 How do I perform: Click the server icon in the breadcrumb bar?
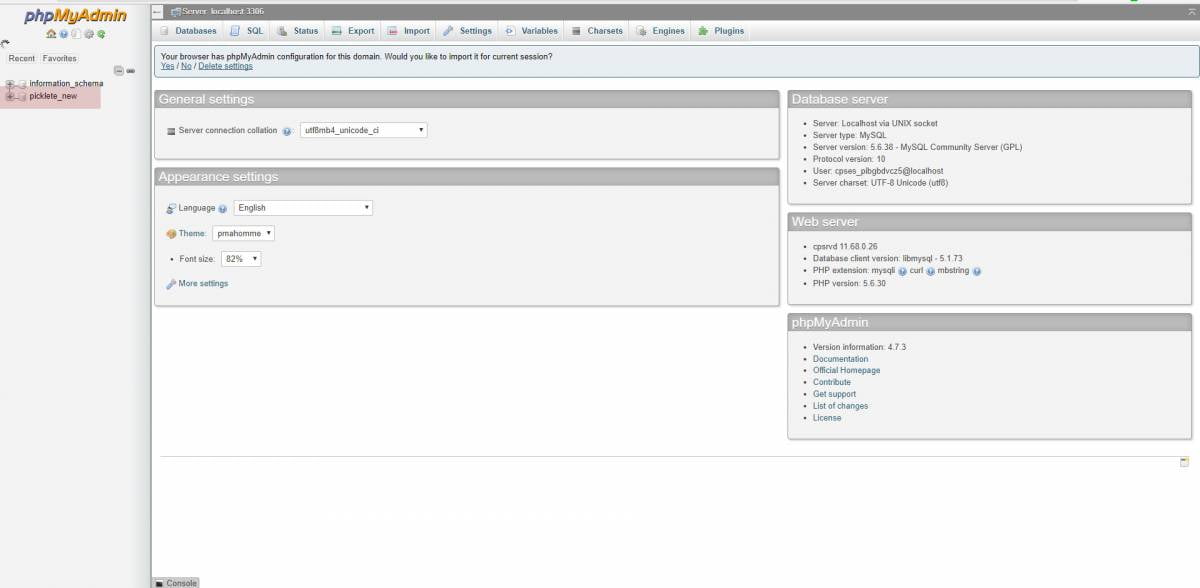[176, 11]
